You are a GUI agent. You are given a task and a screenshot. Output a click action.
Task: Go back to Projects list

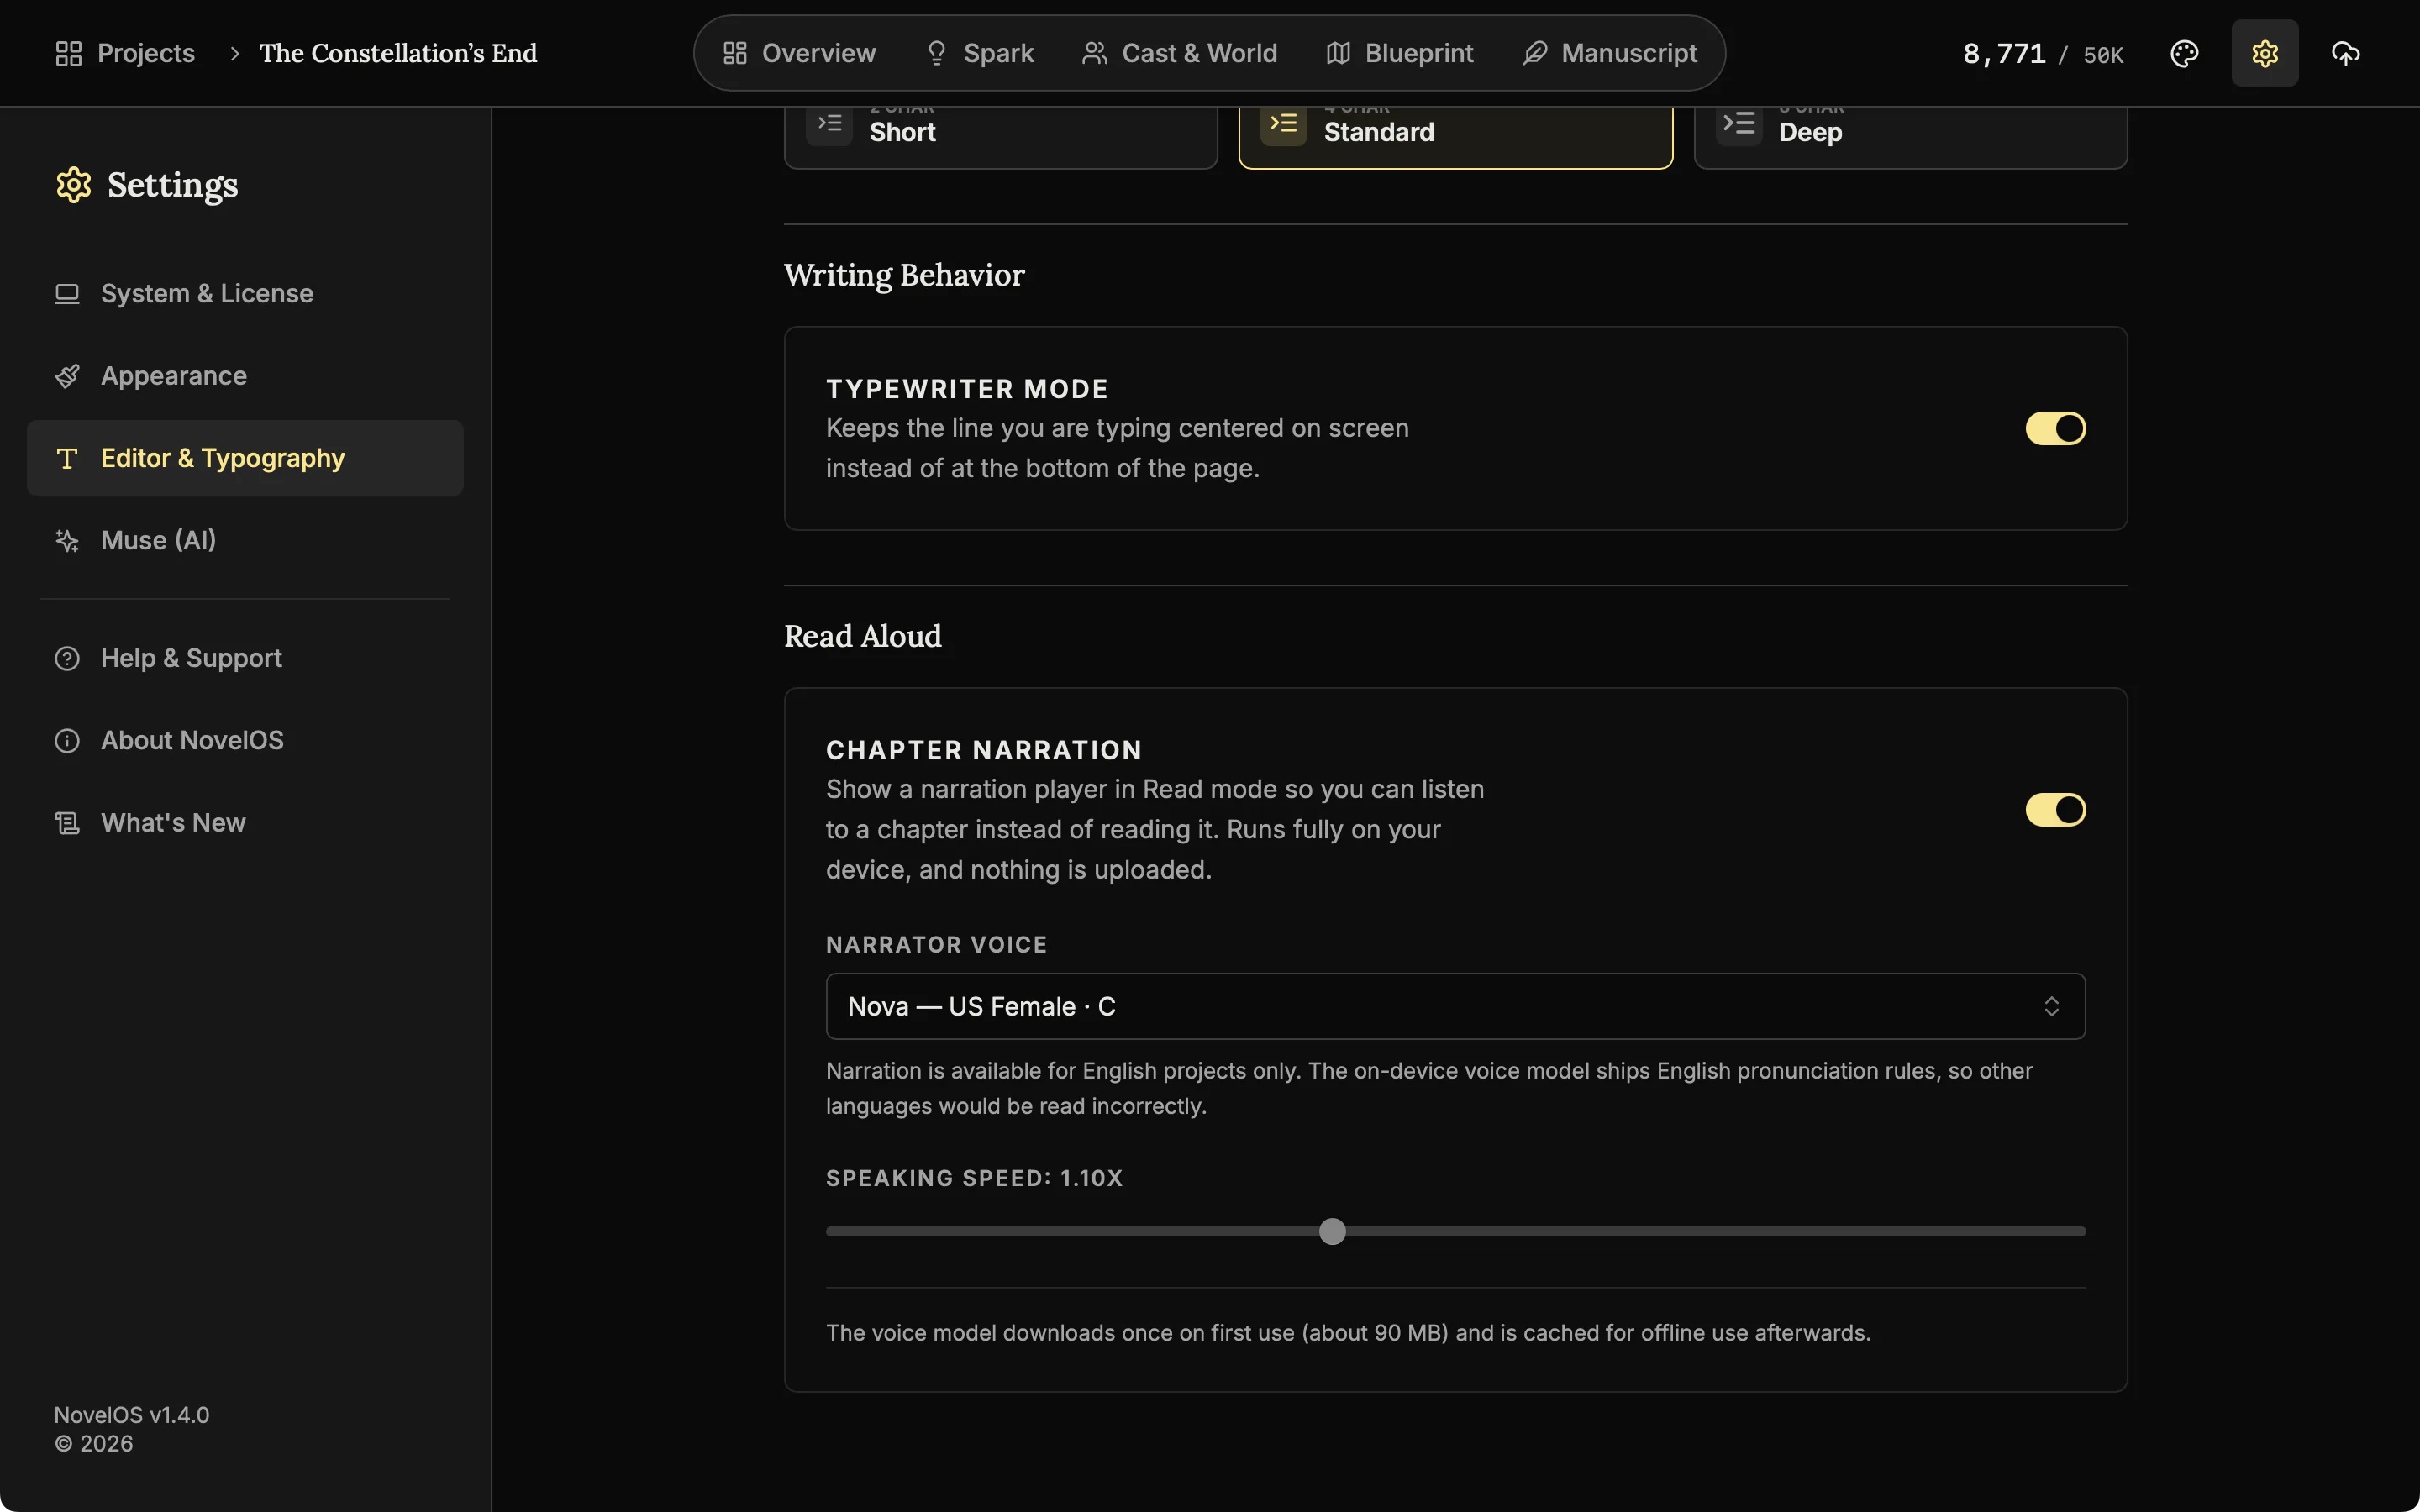(125, 53)
